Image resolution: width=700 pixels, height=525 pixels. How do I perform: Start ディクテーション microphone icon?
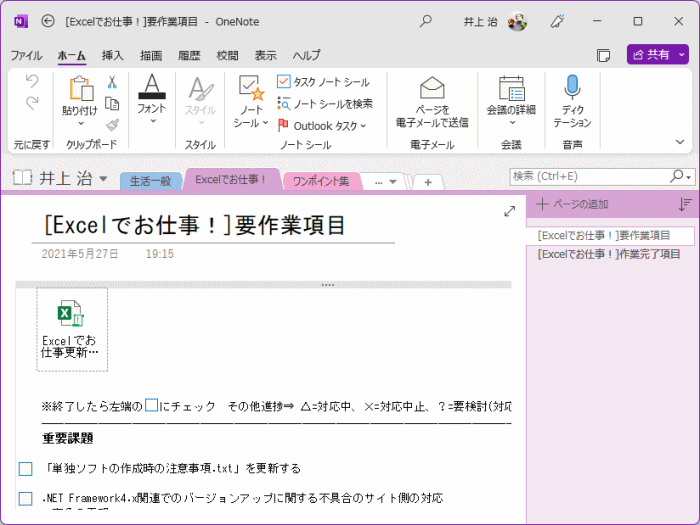[572, 87]
